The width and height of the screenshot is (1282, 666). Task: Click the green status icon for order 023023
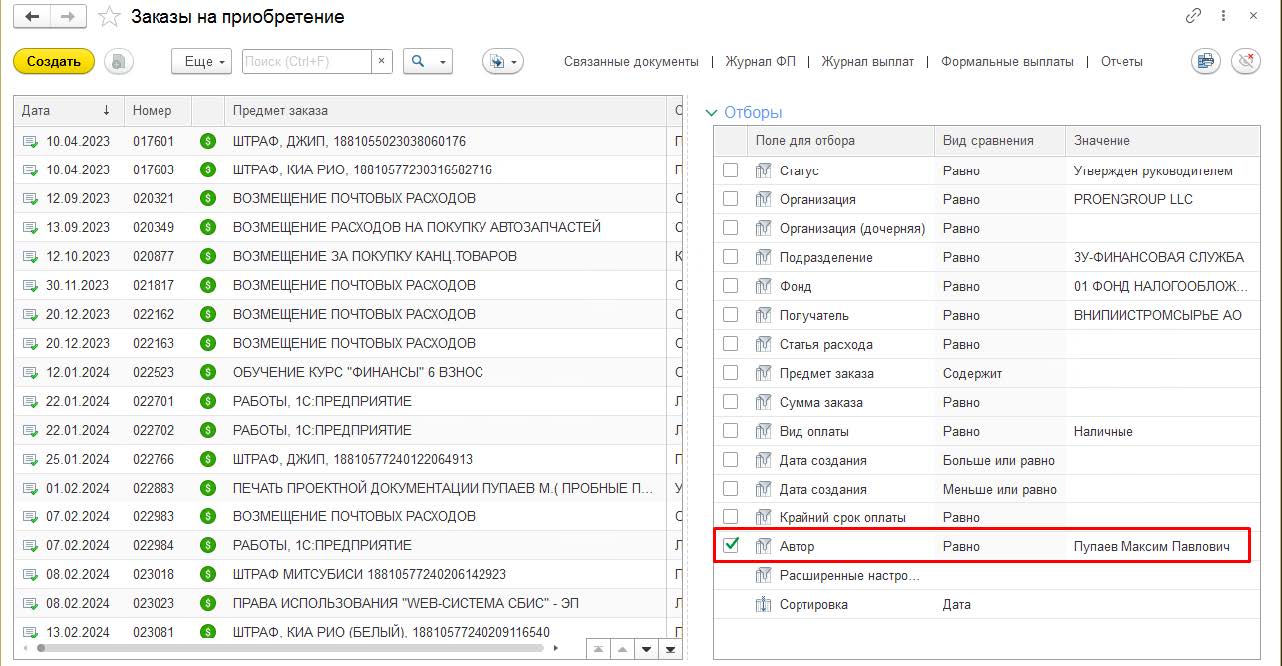(208, 604)
